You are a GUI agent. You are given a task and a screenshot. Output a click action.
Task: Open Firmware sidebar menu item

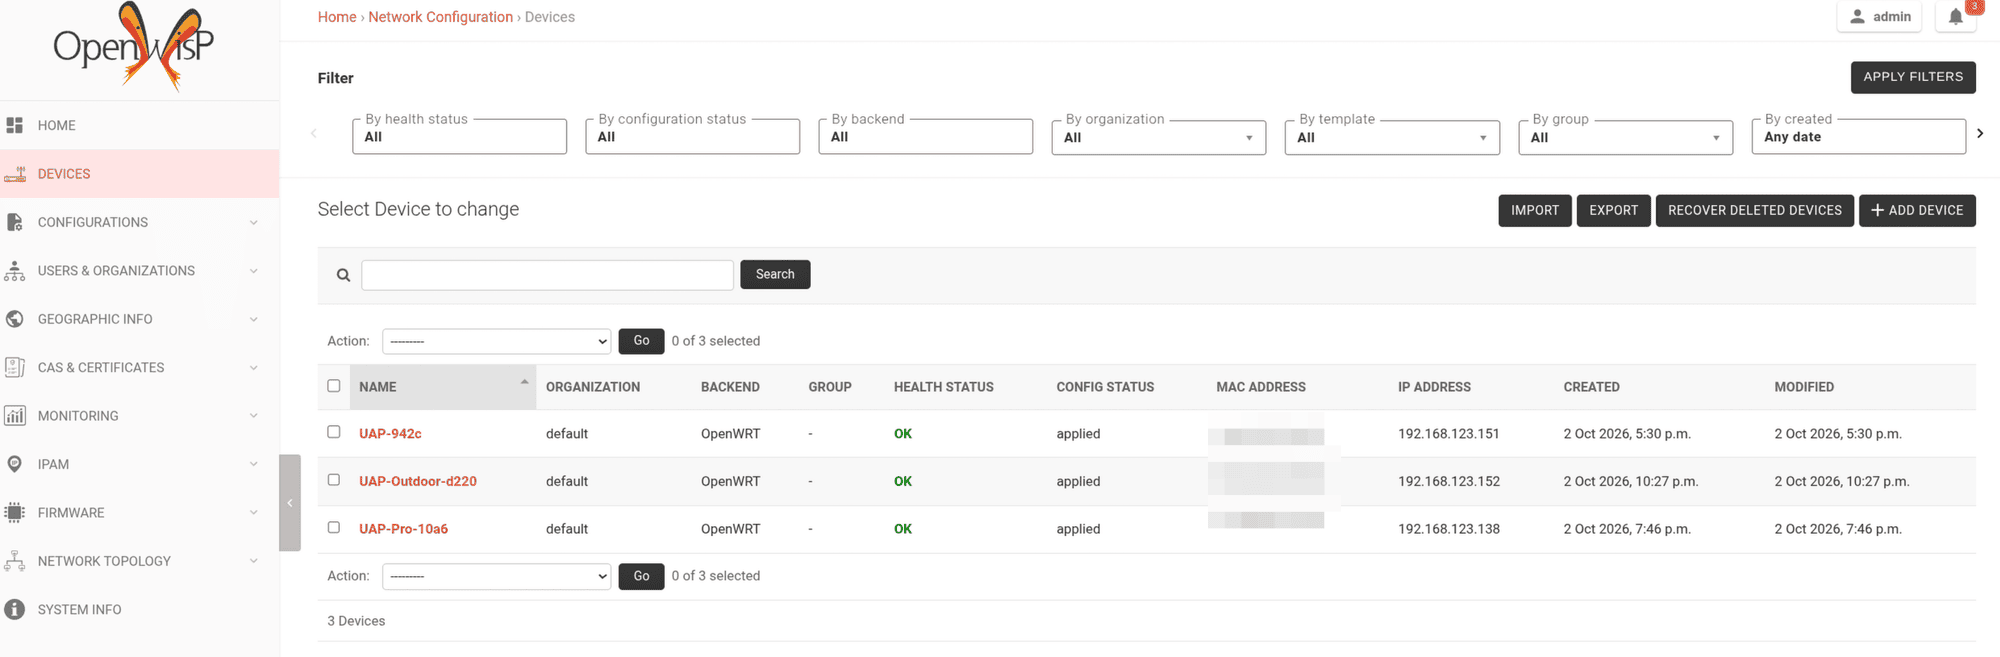click(x=140, y=513)
